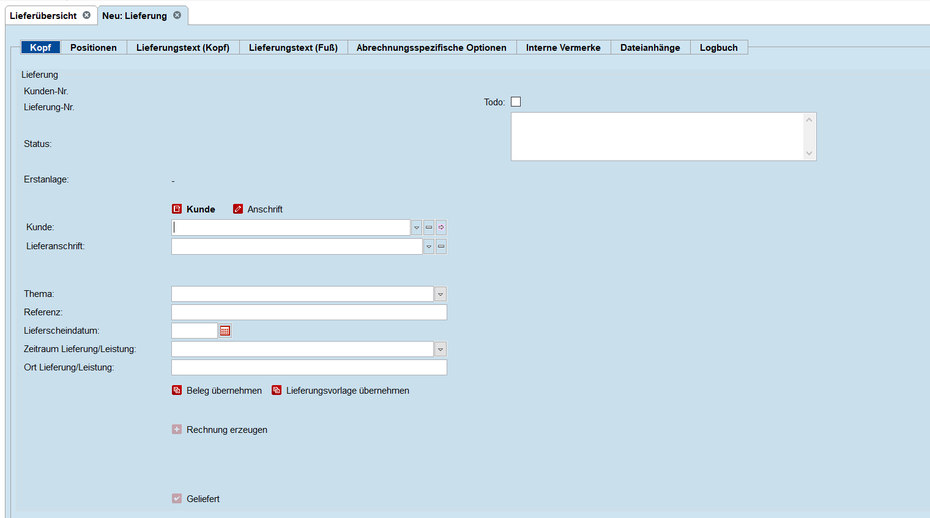The width and height of the screenshot is (930, 518).
Task: Open the Dateianhänge tab
Action: [x=650, y=47]
